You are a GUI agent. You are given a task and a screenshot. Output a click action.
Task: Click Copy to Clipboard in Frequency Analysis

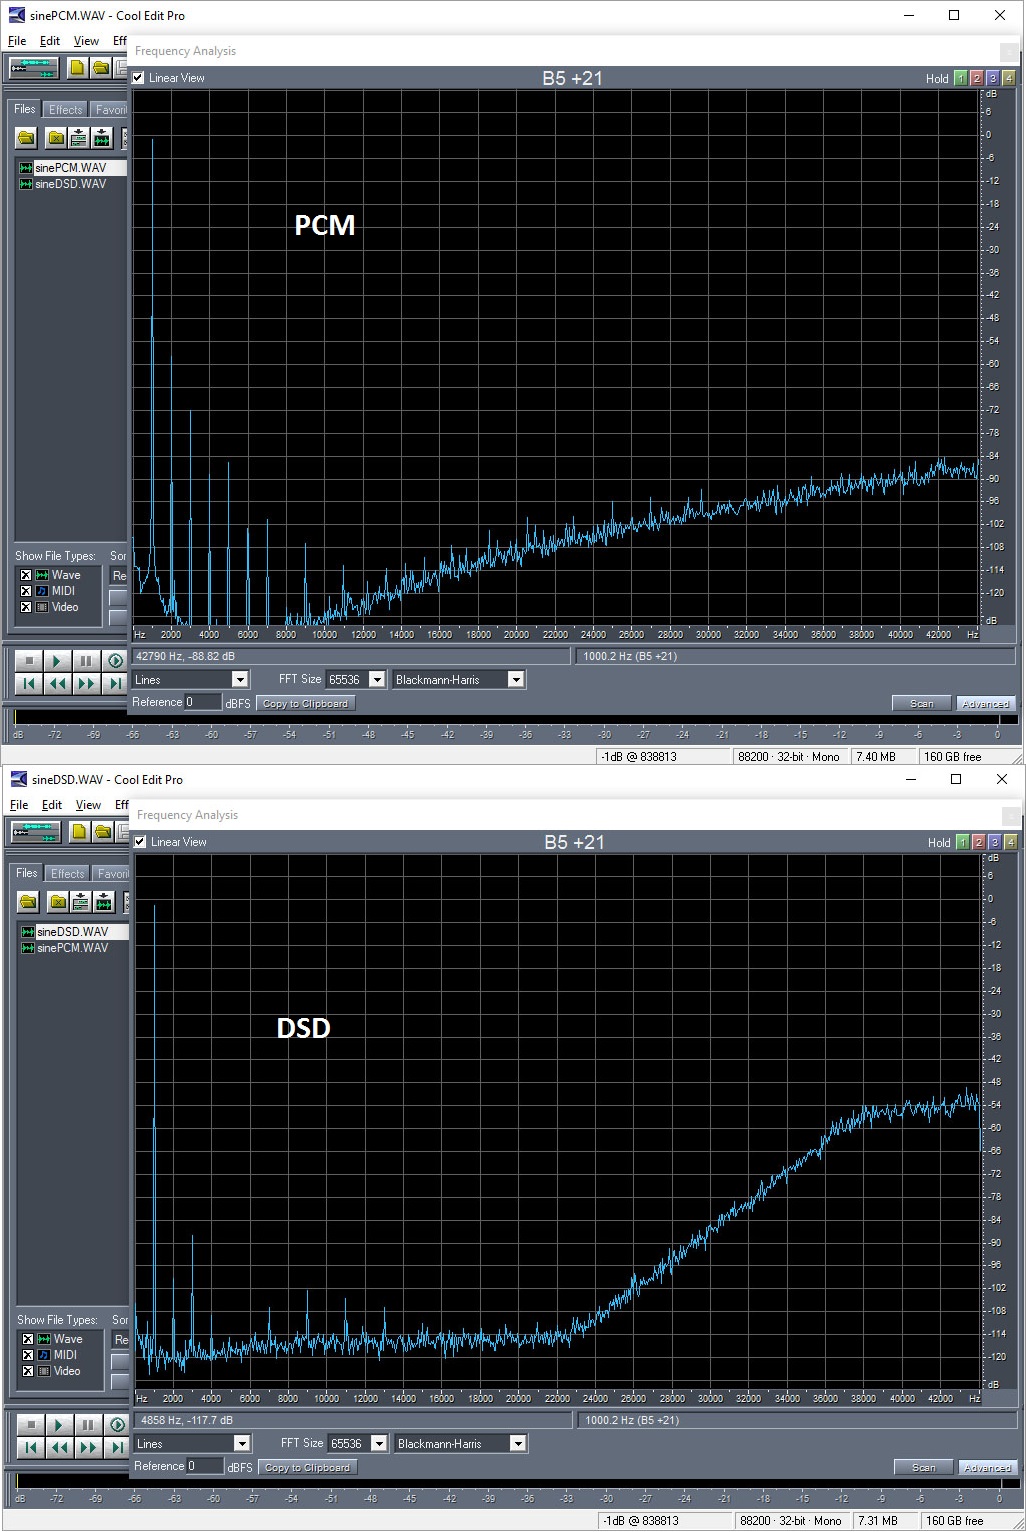(x=305, y=702)
